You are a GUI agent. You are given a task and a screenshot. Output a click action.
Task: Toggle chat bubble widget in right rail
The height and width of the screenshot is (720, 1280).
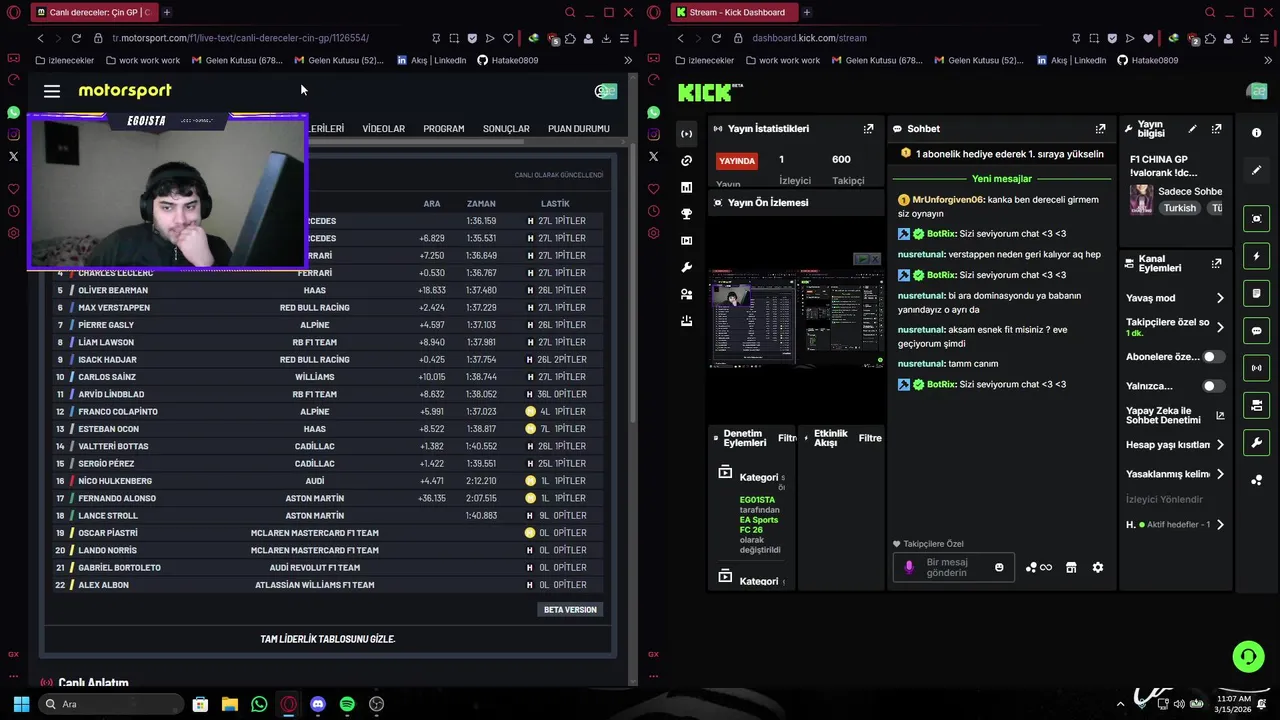(x=1257, y=331)
